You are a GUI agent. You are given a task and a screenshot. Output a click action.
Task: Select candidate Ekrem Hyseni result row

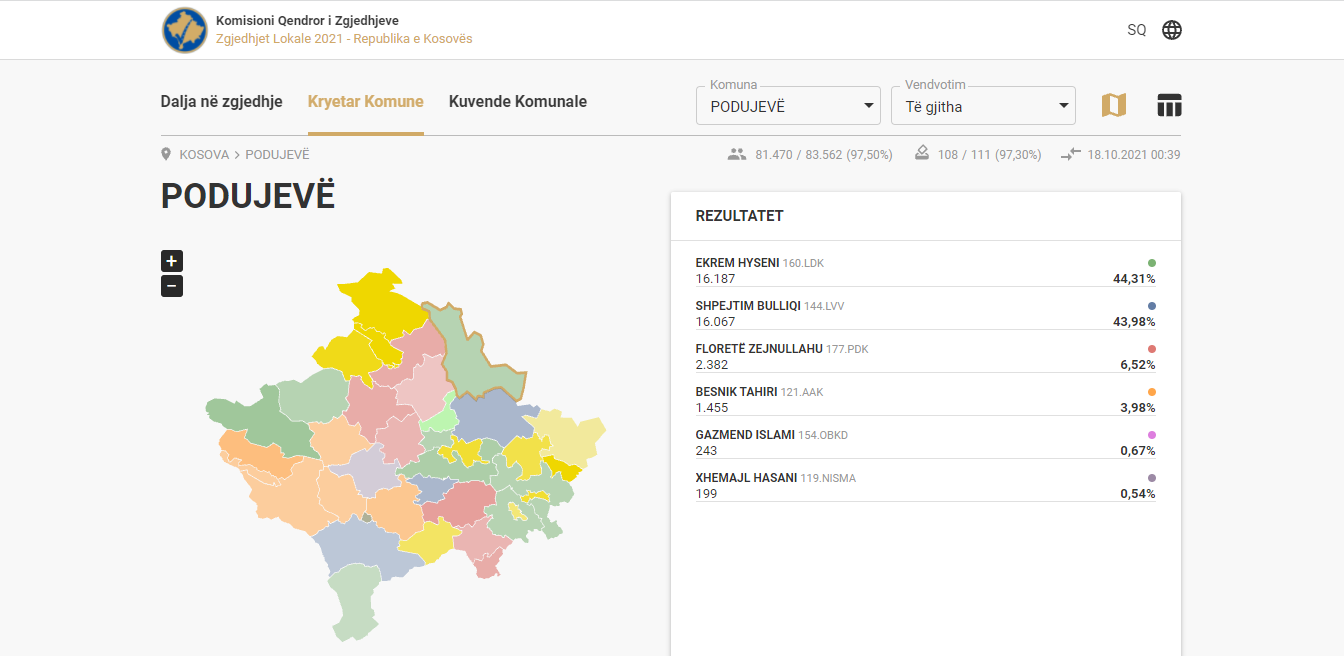click(x=925, y=271)
